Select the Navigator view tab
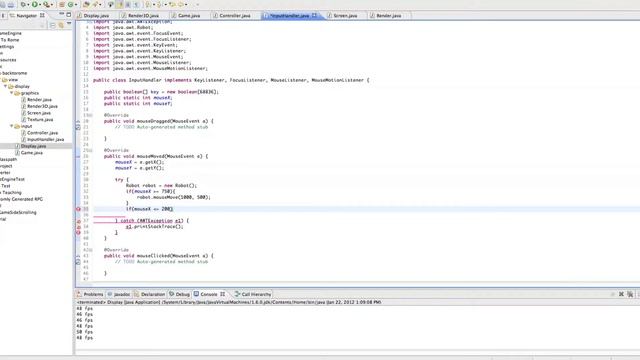 point(27,16)
